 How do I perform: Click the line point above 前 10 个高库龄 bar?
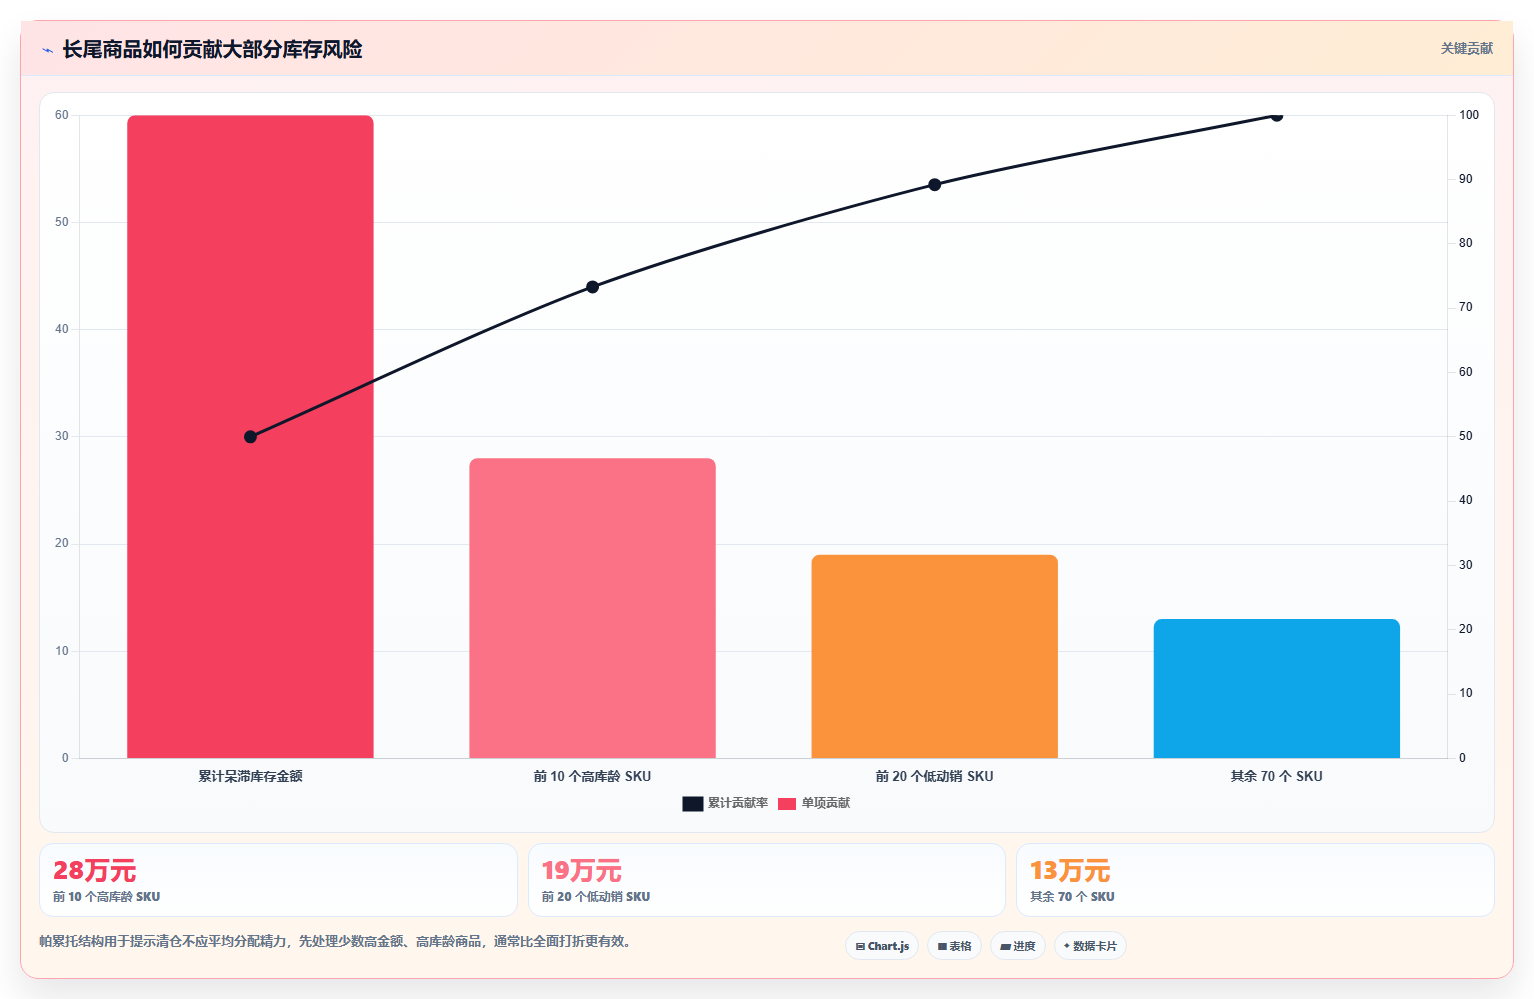coord(592,287)
